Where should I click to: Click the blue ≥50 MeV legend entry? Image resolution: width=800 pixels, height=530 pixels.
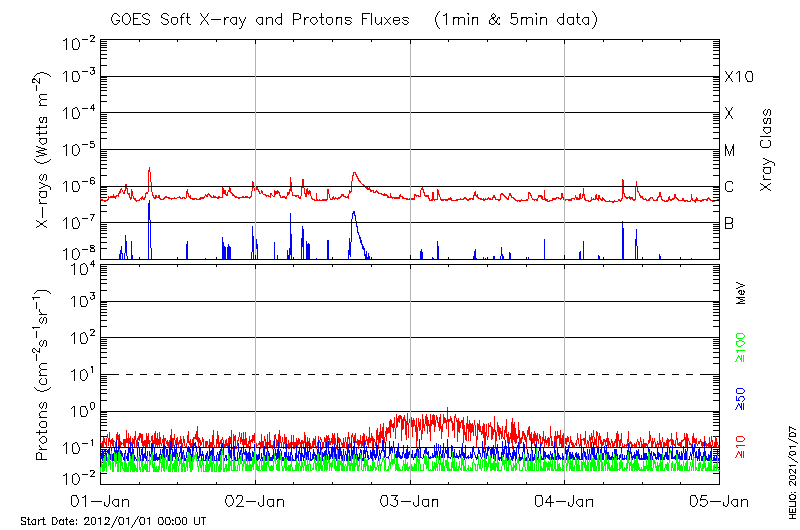click(741, 400)
